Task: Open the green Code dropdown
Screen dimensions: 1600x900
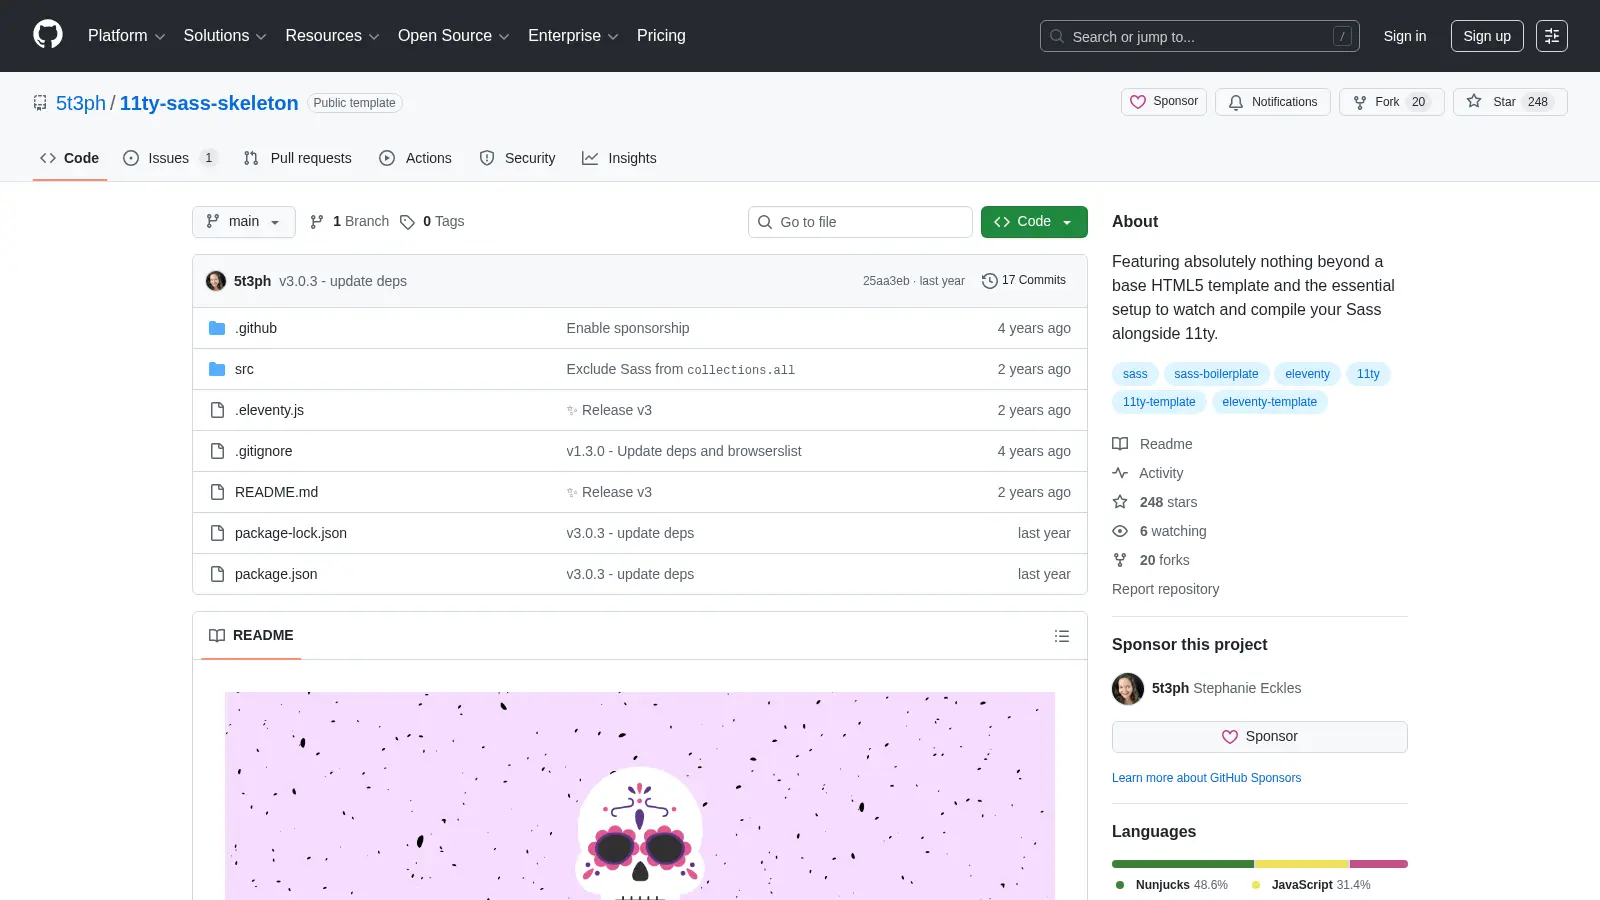Action: 1034,222
